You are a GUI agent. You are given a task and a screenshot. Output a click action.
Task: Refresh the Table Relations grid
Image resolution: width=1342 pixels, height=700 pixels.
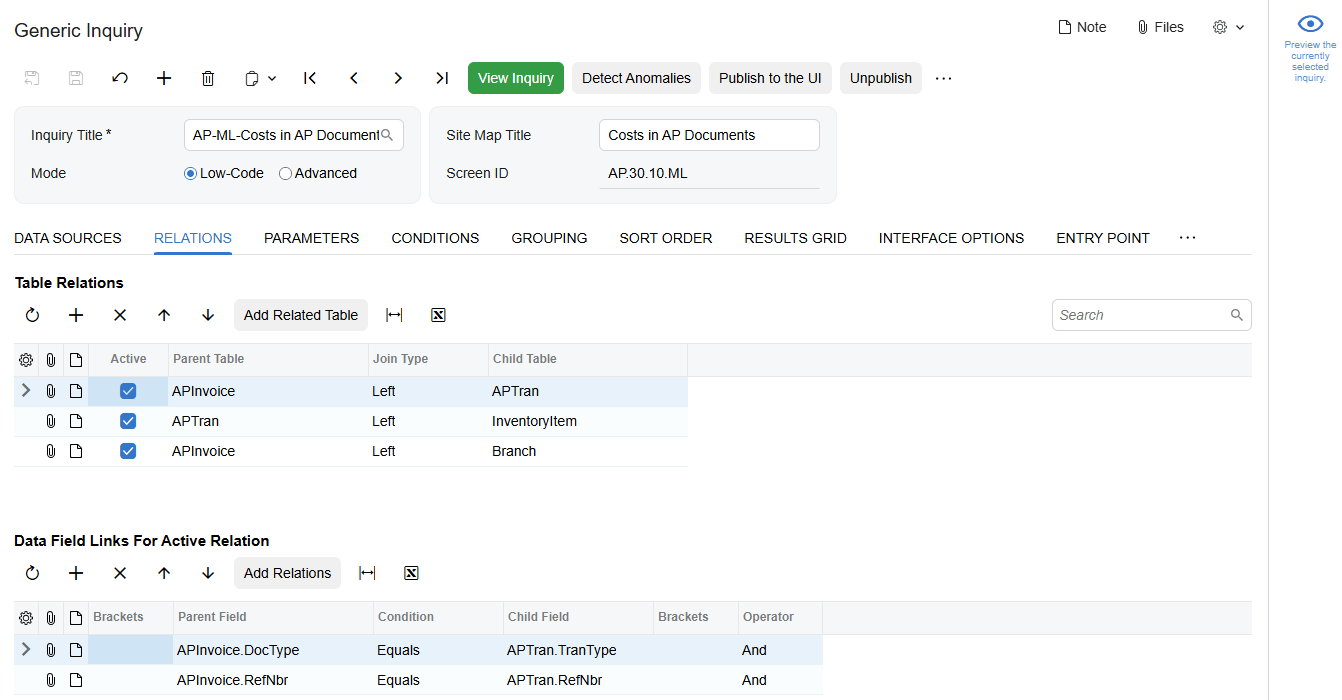click(32, 315)
